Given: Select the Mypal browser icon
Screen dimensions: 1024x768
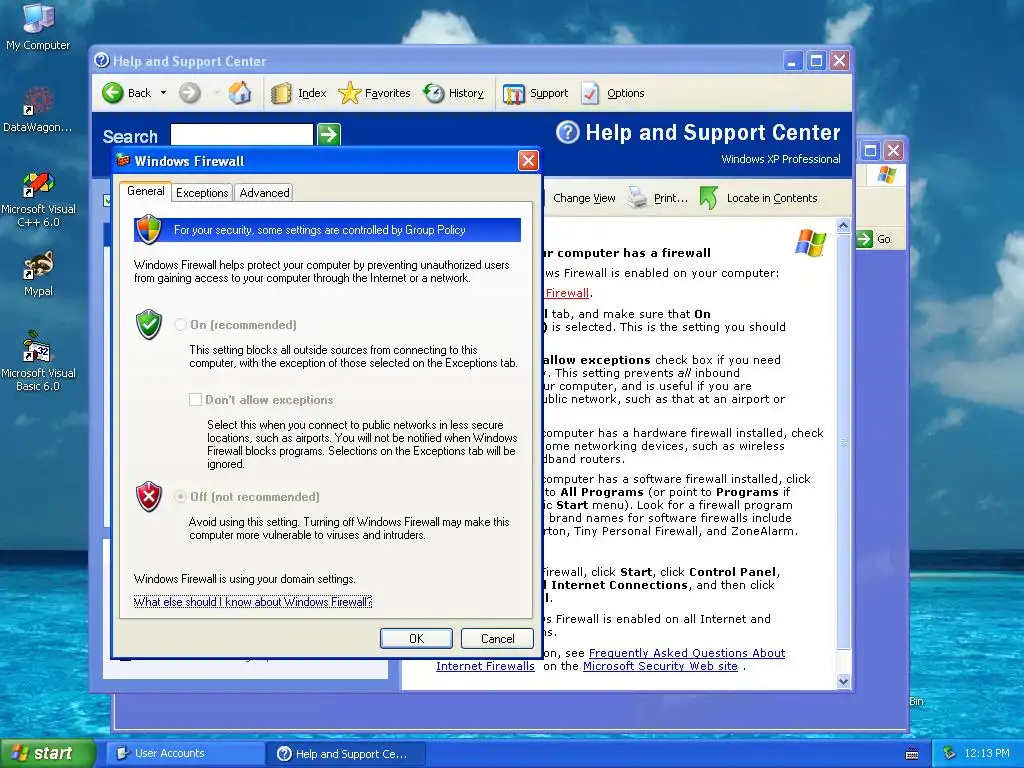Looking at the screenshot, I should pos(38,274).
